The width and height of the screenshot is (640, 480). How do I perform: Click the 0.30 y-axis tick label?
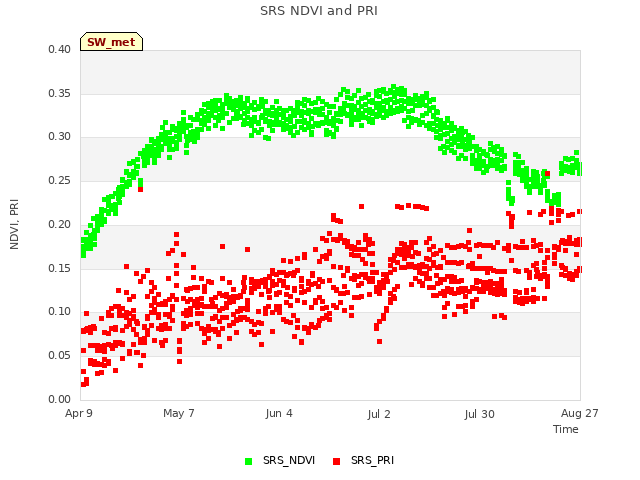coord(59,137)
